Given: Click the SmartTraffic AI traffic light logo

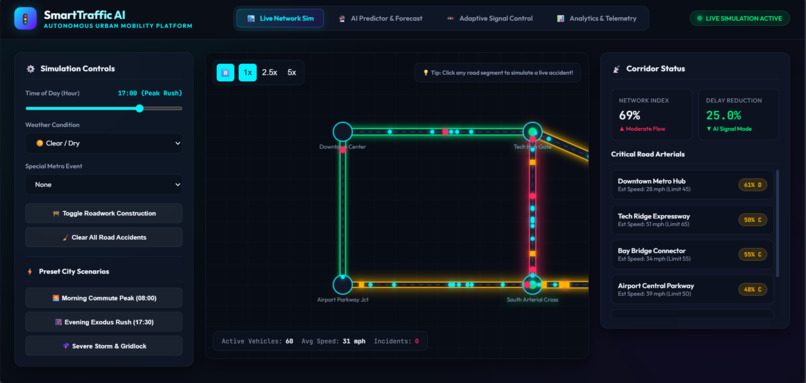Looking at the screenshot, I should coord(25,19).
